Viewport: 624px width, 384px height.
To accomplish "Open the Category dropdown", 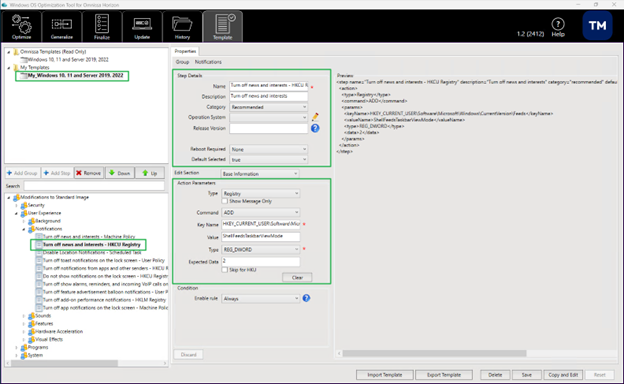I will coord(269,107).
